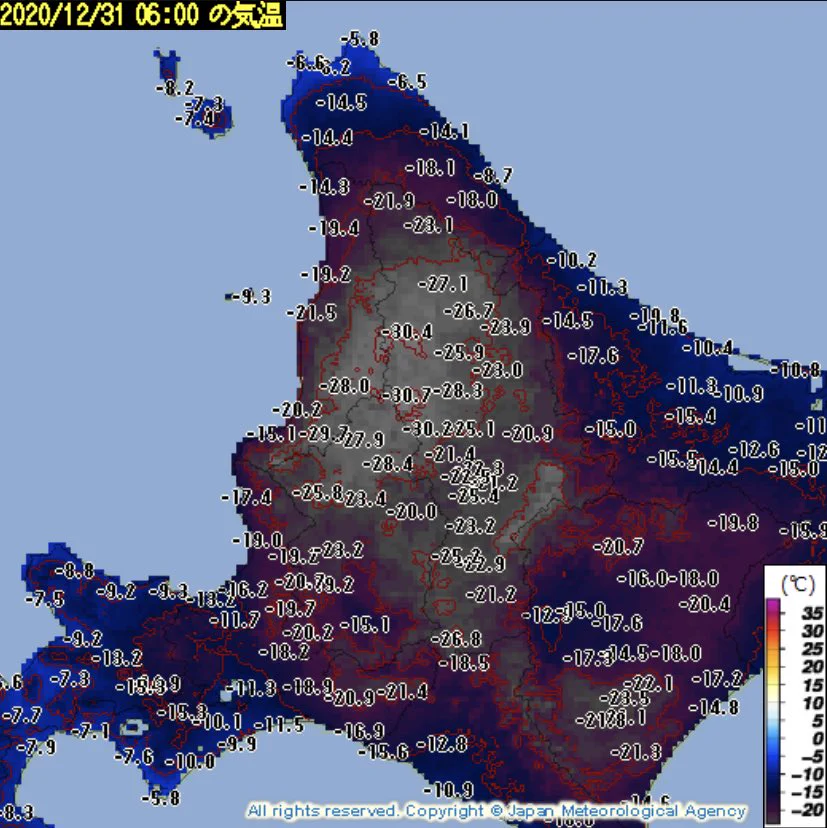This screenshot has height=828, width=827.
Task: Select the -10.8 temperature value
Action: [x=795, y=370]
